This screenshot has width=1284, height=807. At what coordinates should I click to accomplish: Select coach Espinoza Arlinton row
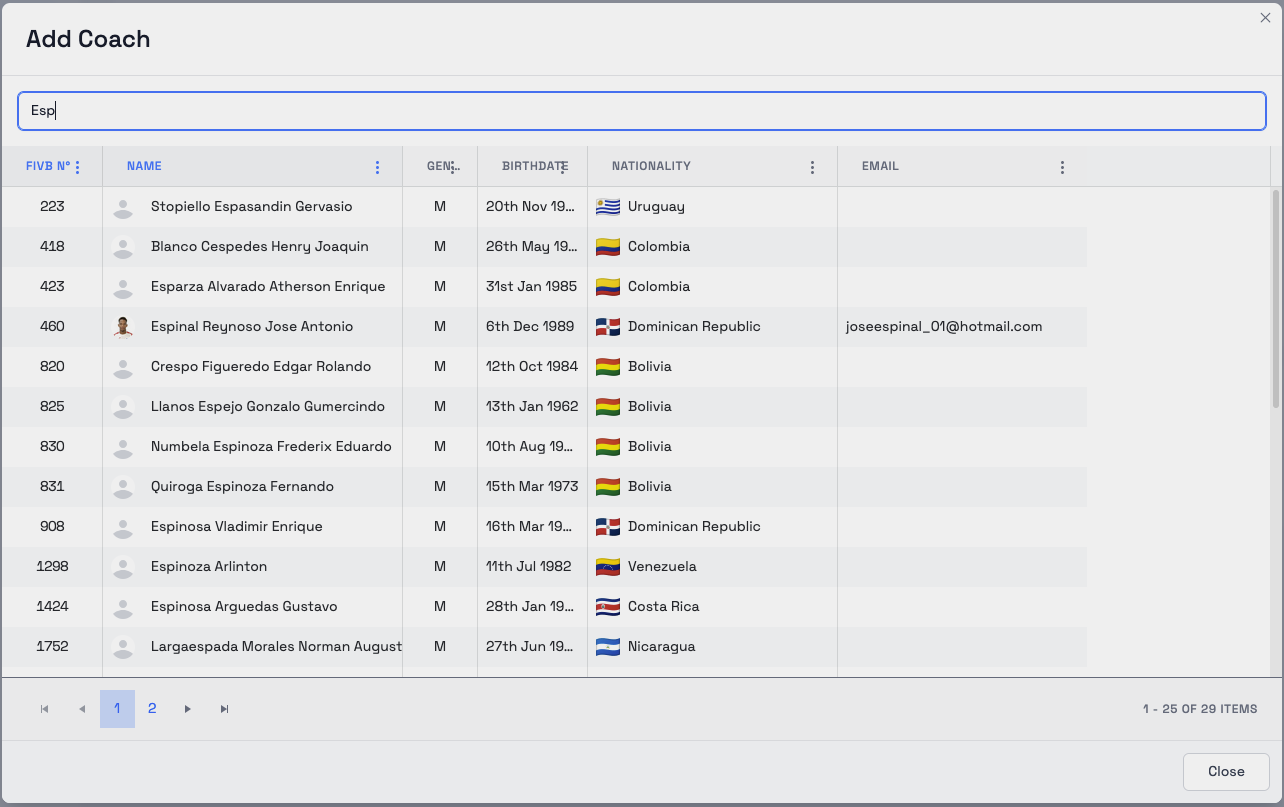(x=209, y=566)
